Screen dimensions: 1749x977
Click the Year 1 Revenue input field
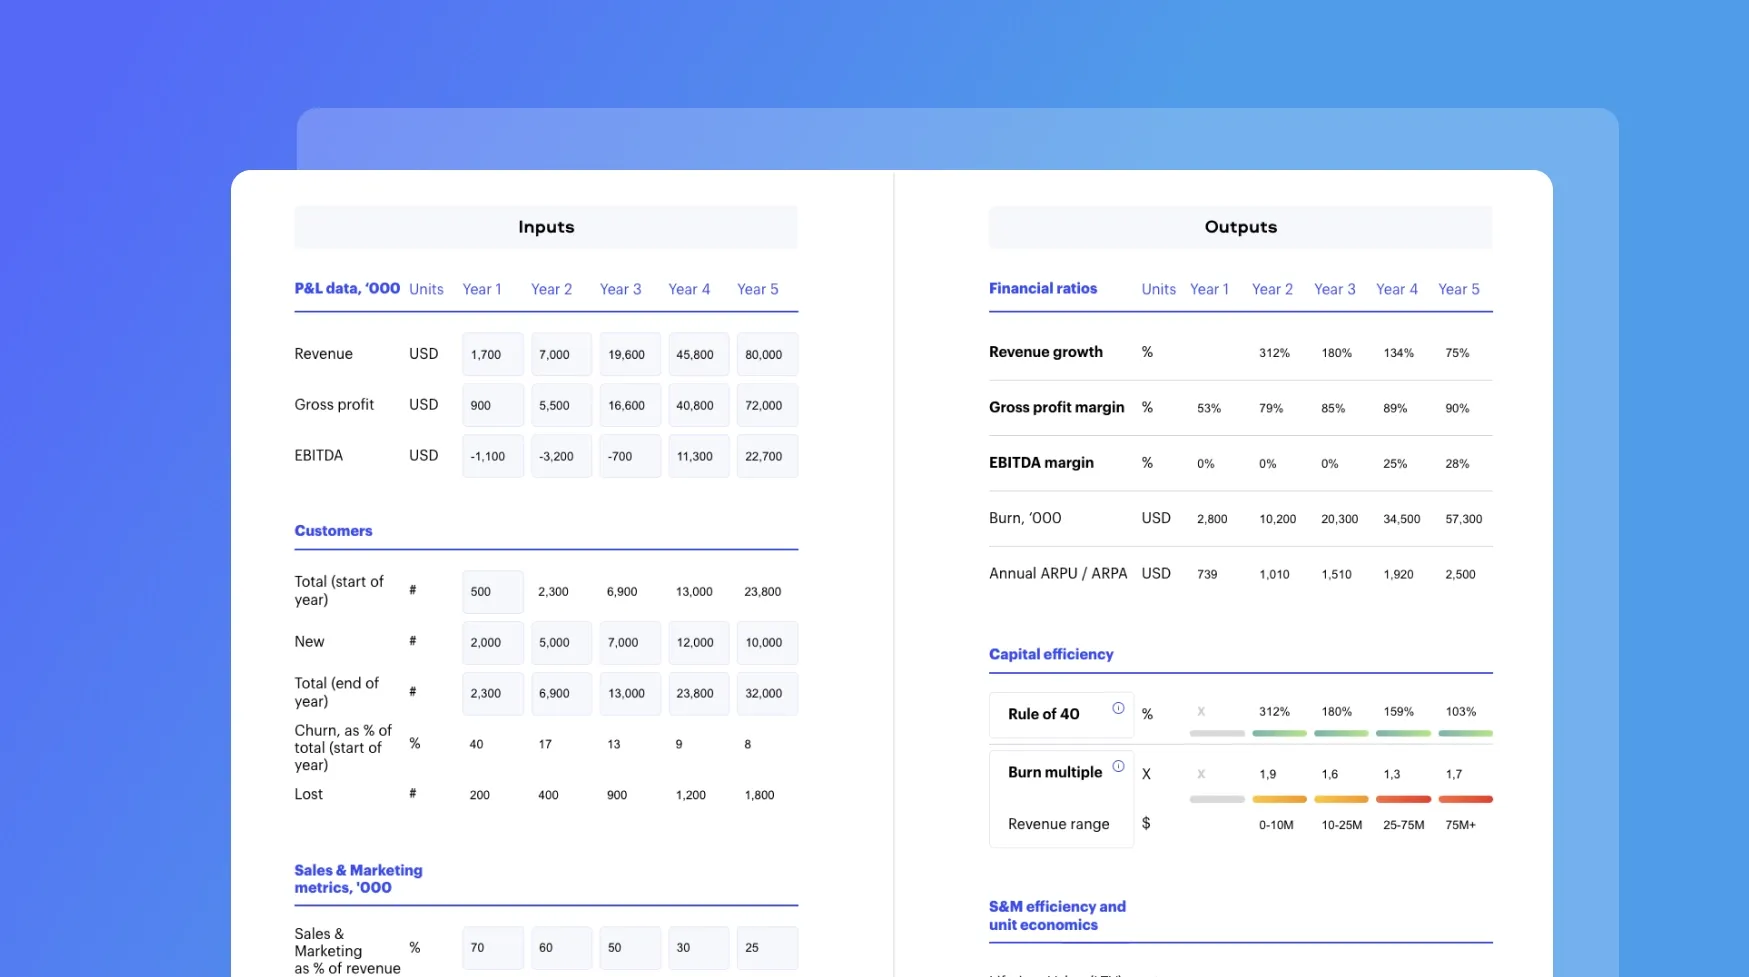click(492, 355)
